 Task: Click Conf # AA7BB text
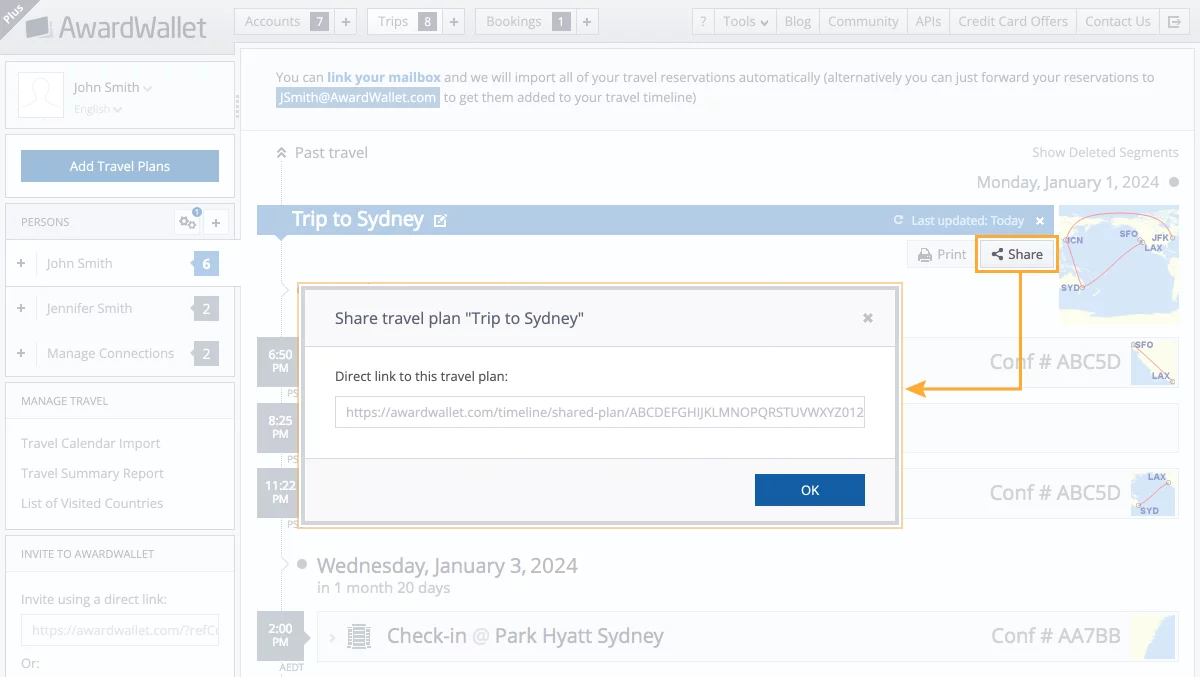click(1056, 636)
